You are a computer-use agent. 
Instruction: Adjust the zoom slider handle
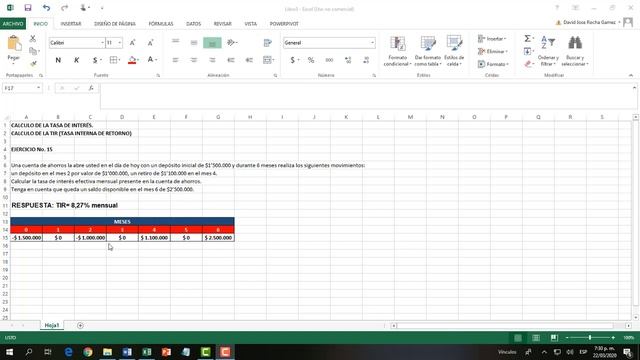point(590,338)
